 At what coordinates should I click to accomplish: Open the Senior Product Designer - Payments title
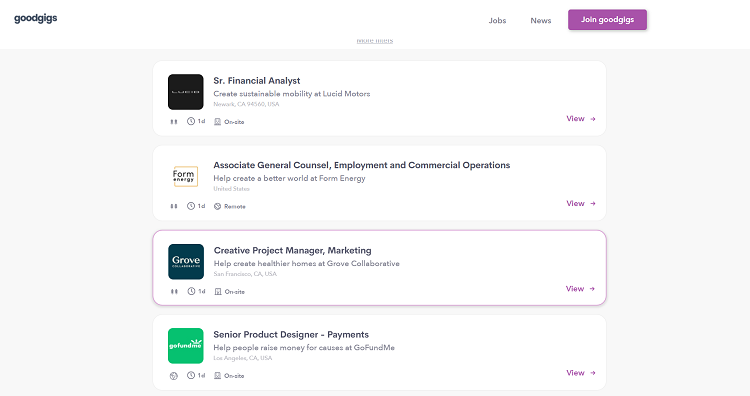291,335
